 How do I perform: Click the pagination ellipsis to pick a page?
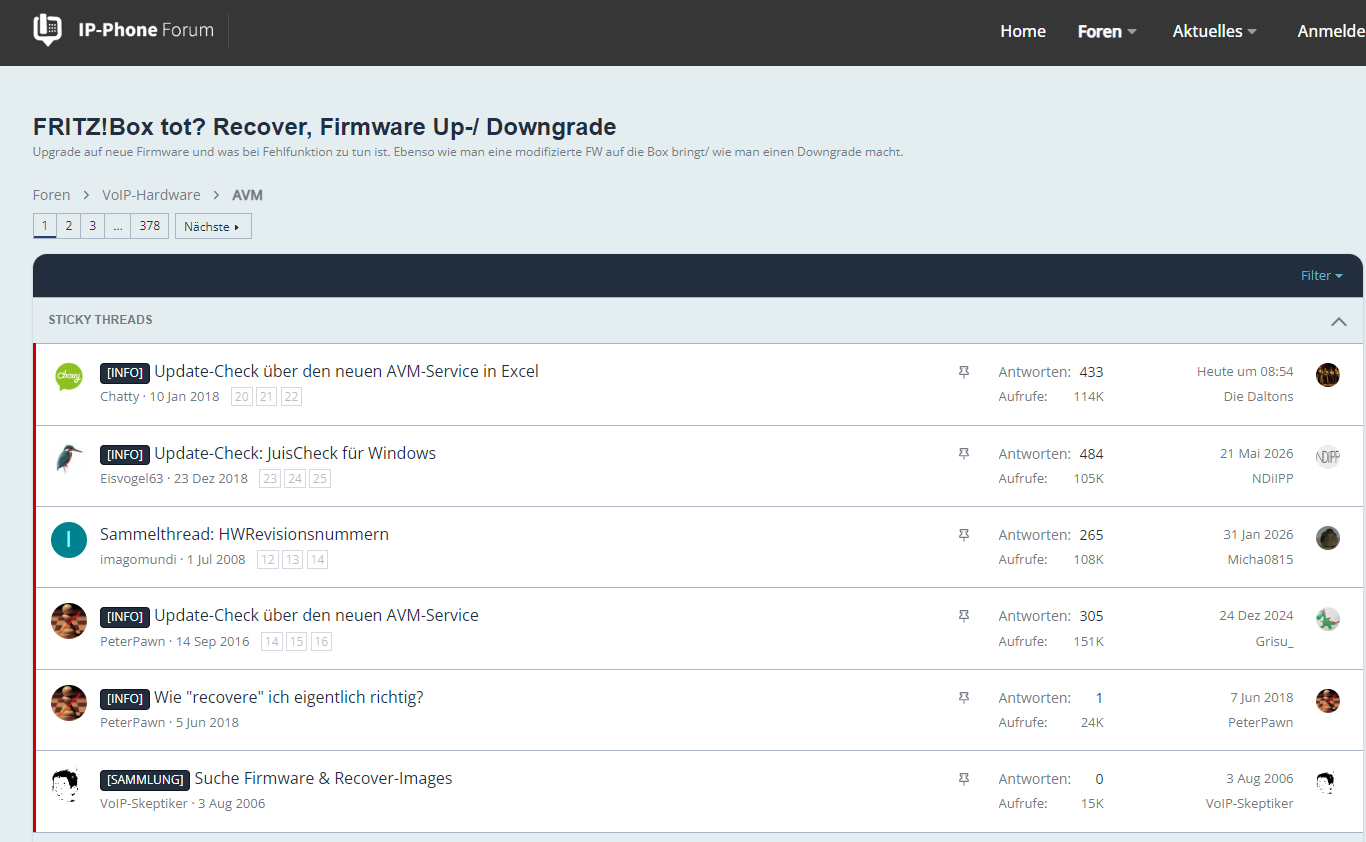[x=118, y=226]
